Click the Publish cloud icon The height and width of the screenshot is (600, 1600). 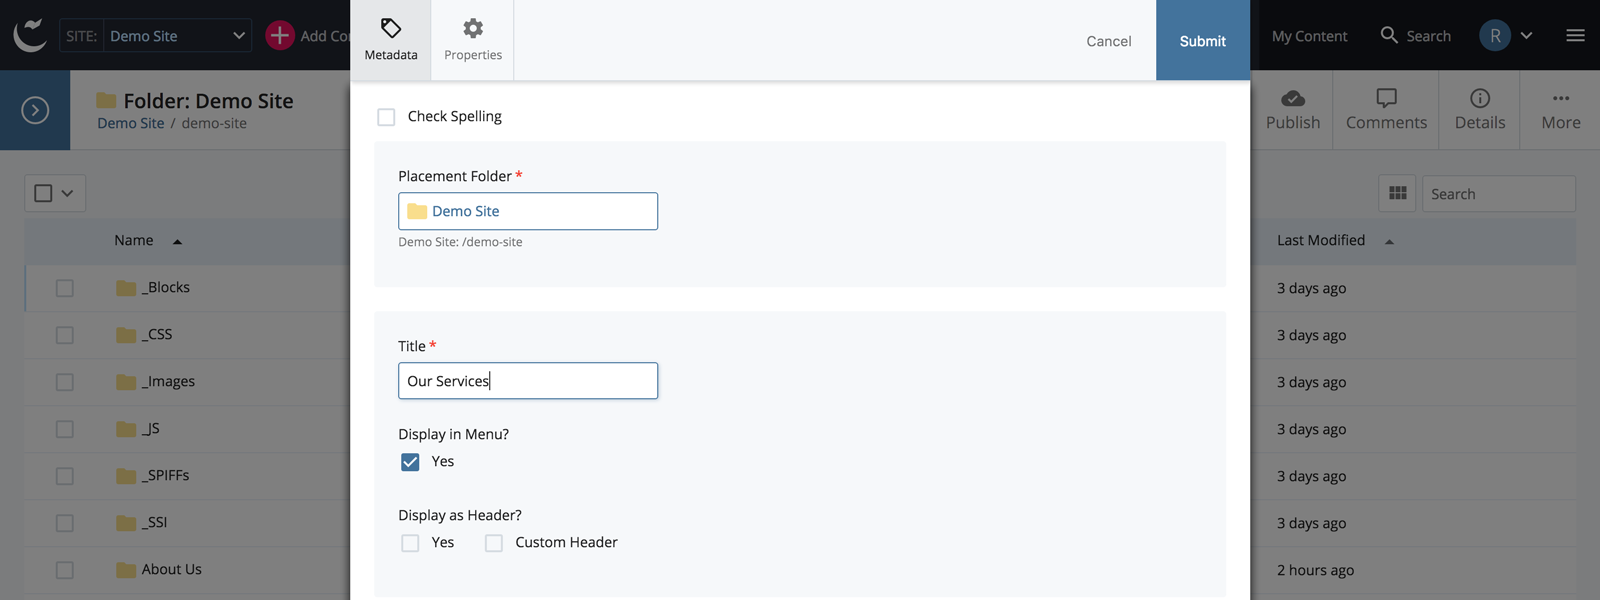[1293, 98]
